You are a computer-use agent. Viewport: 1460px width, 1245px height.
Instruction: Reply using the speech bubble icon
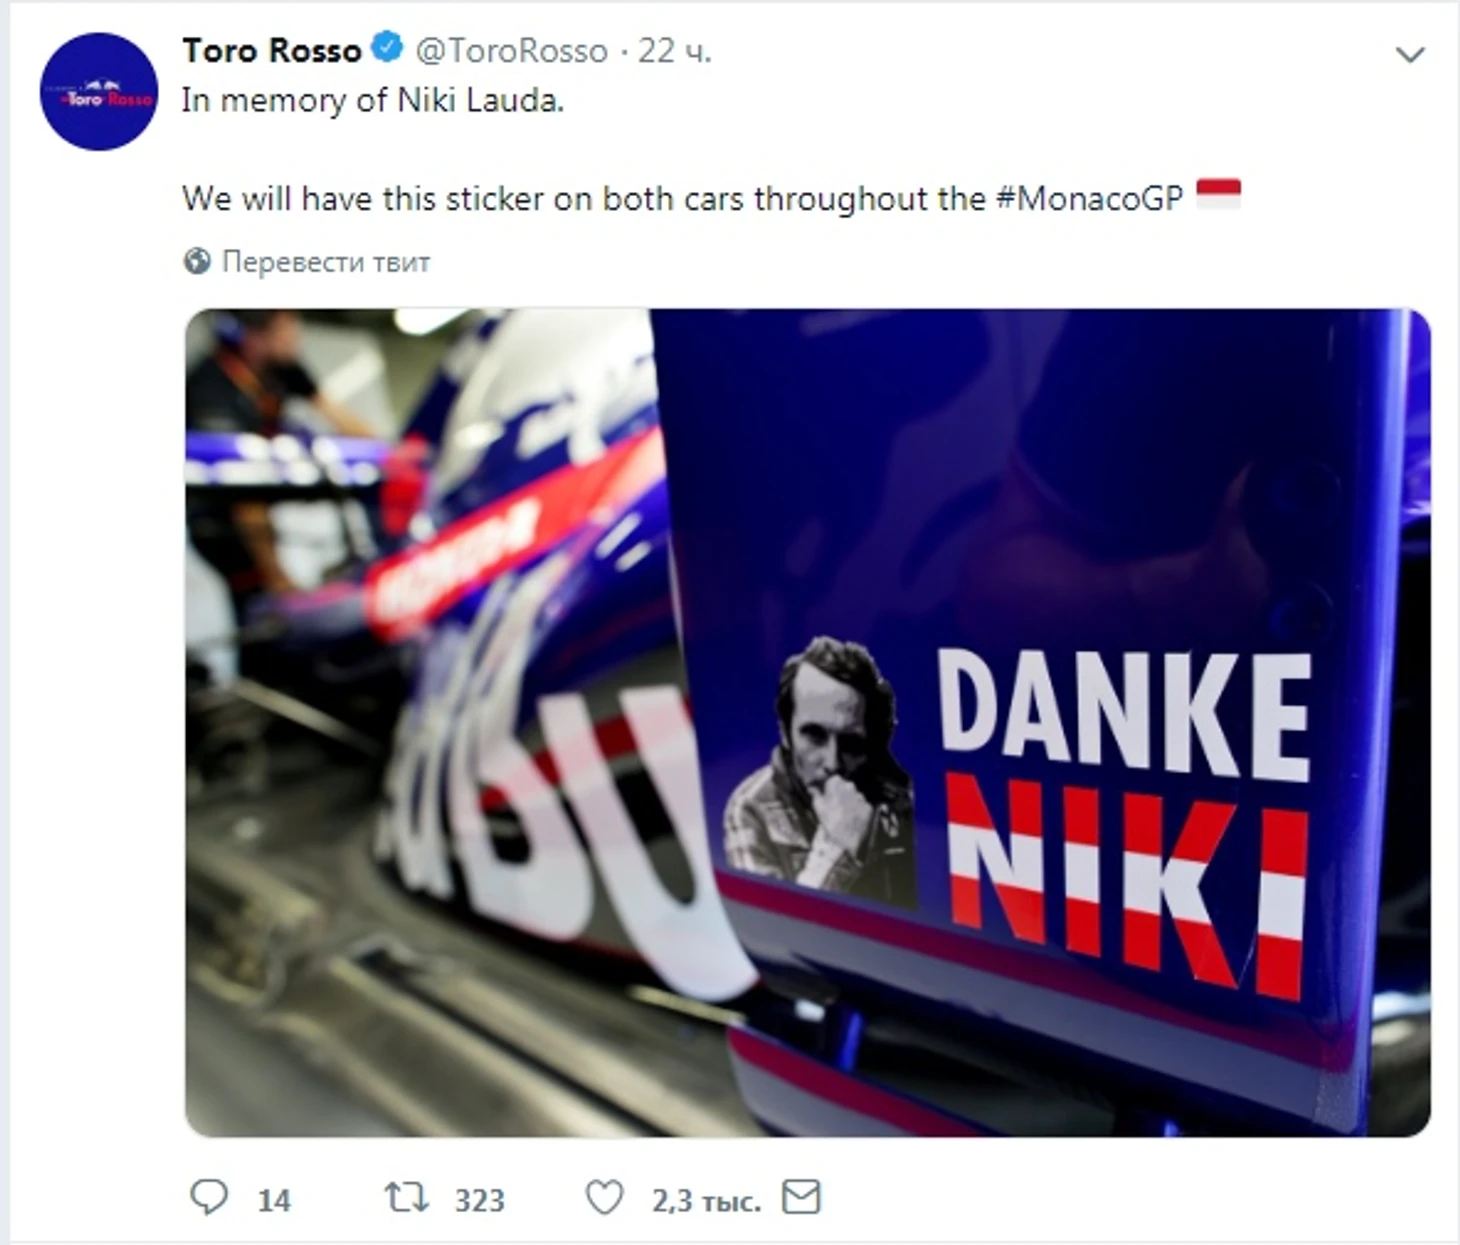click(209, 1197)
